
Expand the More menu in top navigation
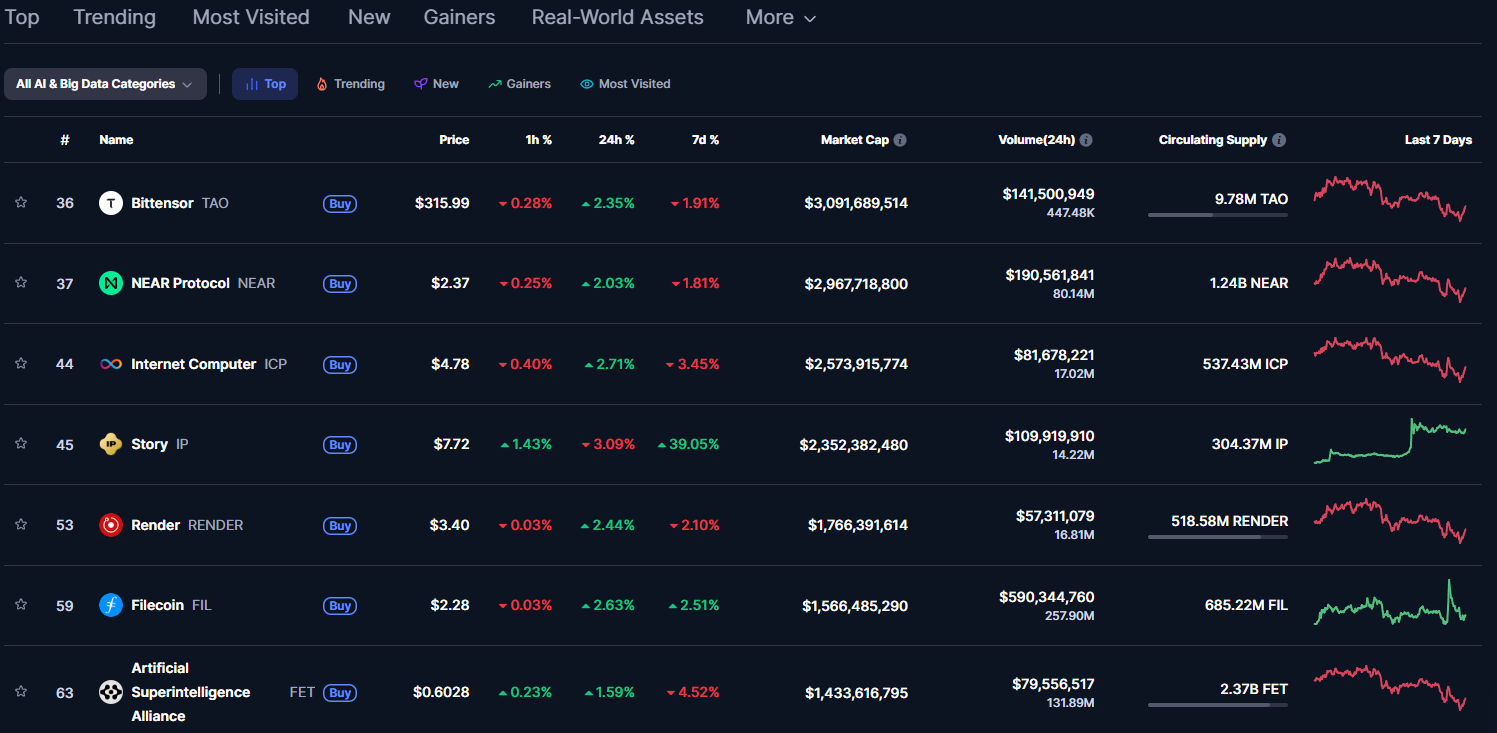pos(781,17)
